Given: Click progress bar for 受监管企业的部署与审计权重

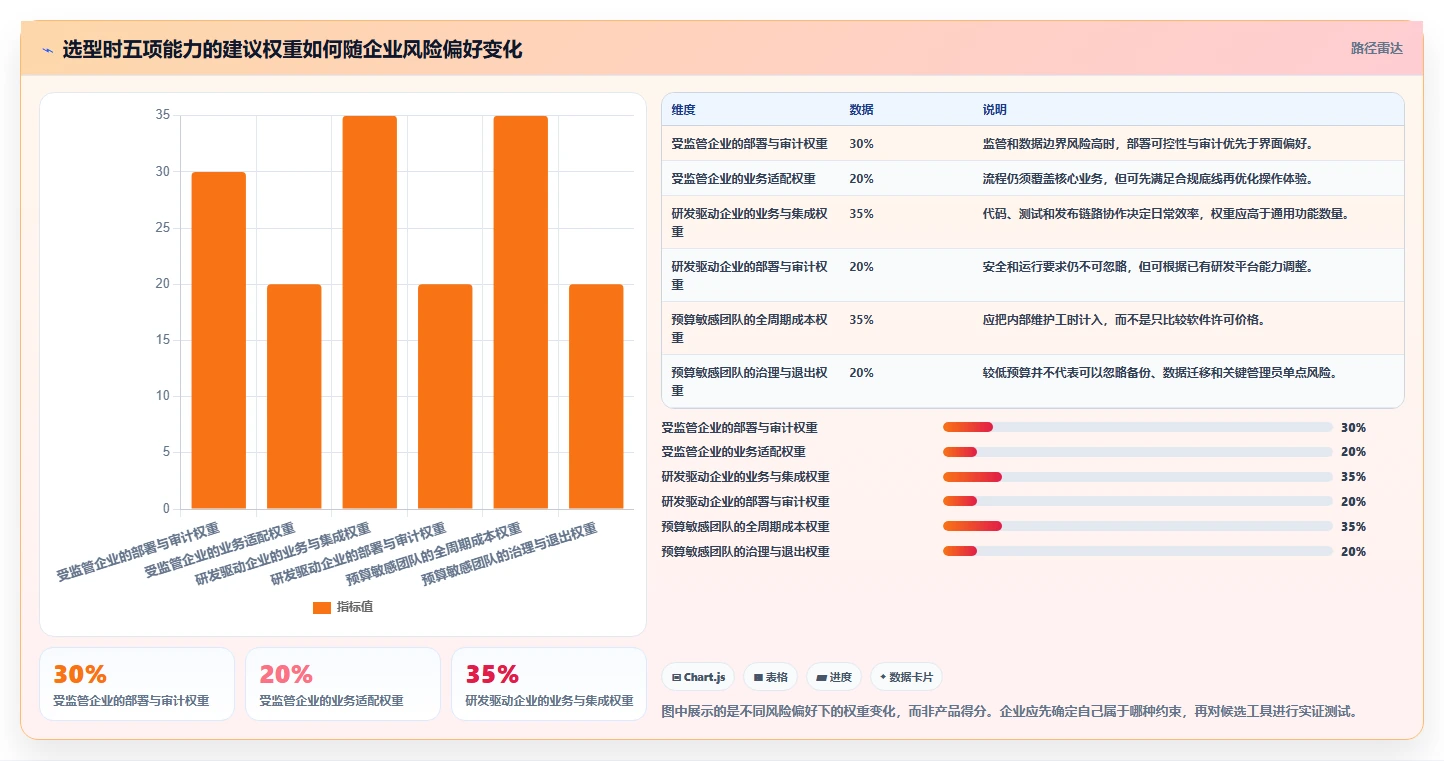Looking at the screenshot, I should pos(1137,428).
